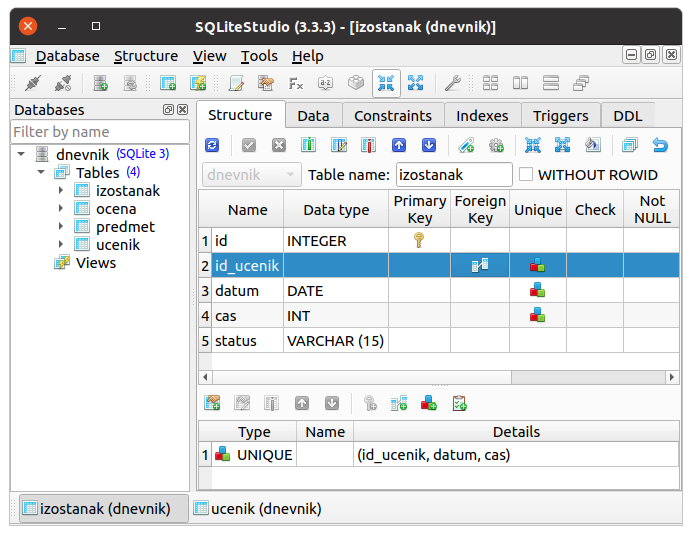
Task: Expand the izostanak table node
Action: click(61, 191)
